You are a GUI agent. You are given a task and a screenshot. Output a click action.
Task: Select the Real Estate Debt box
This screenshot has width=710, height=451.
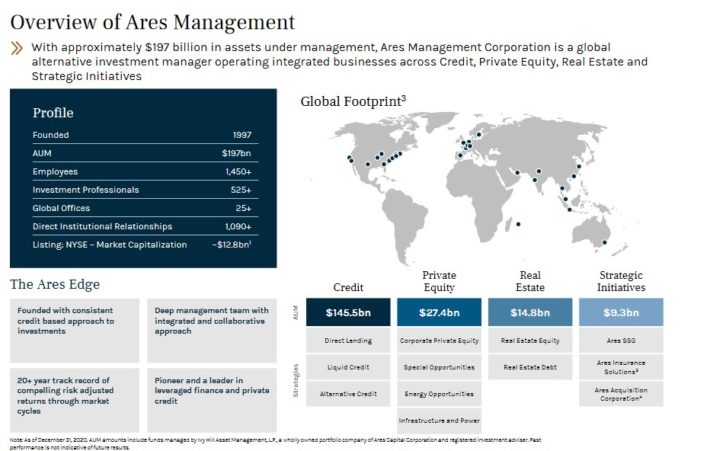point(529,367)
